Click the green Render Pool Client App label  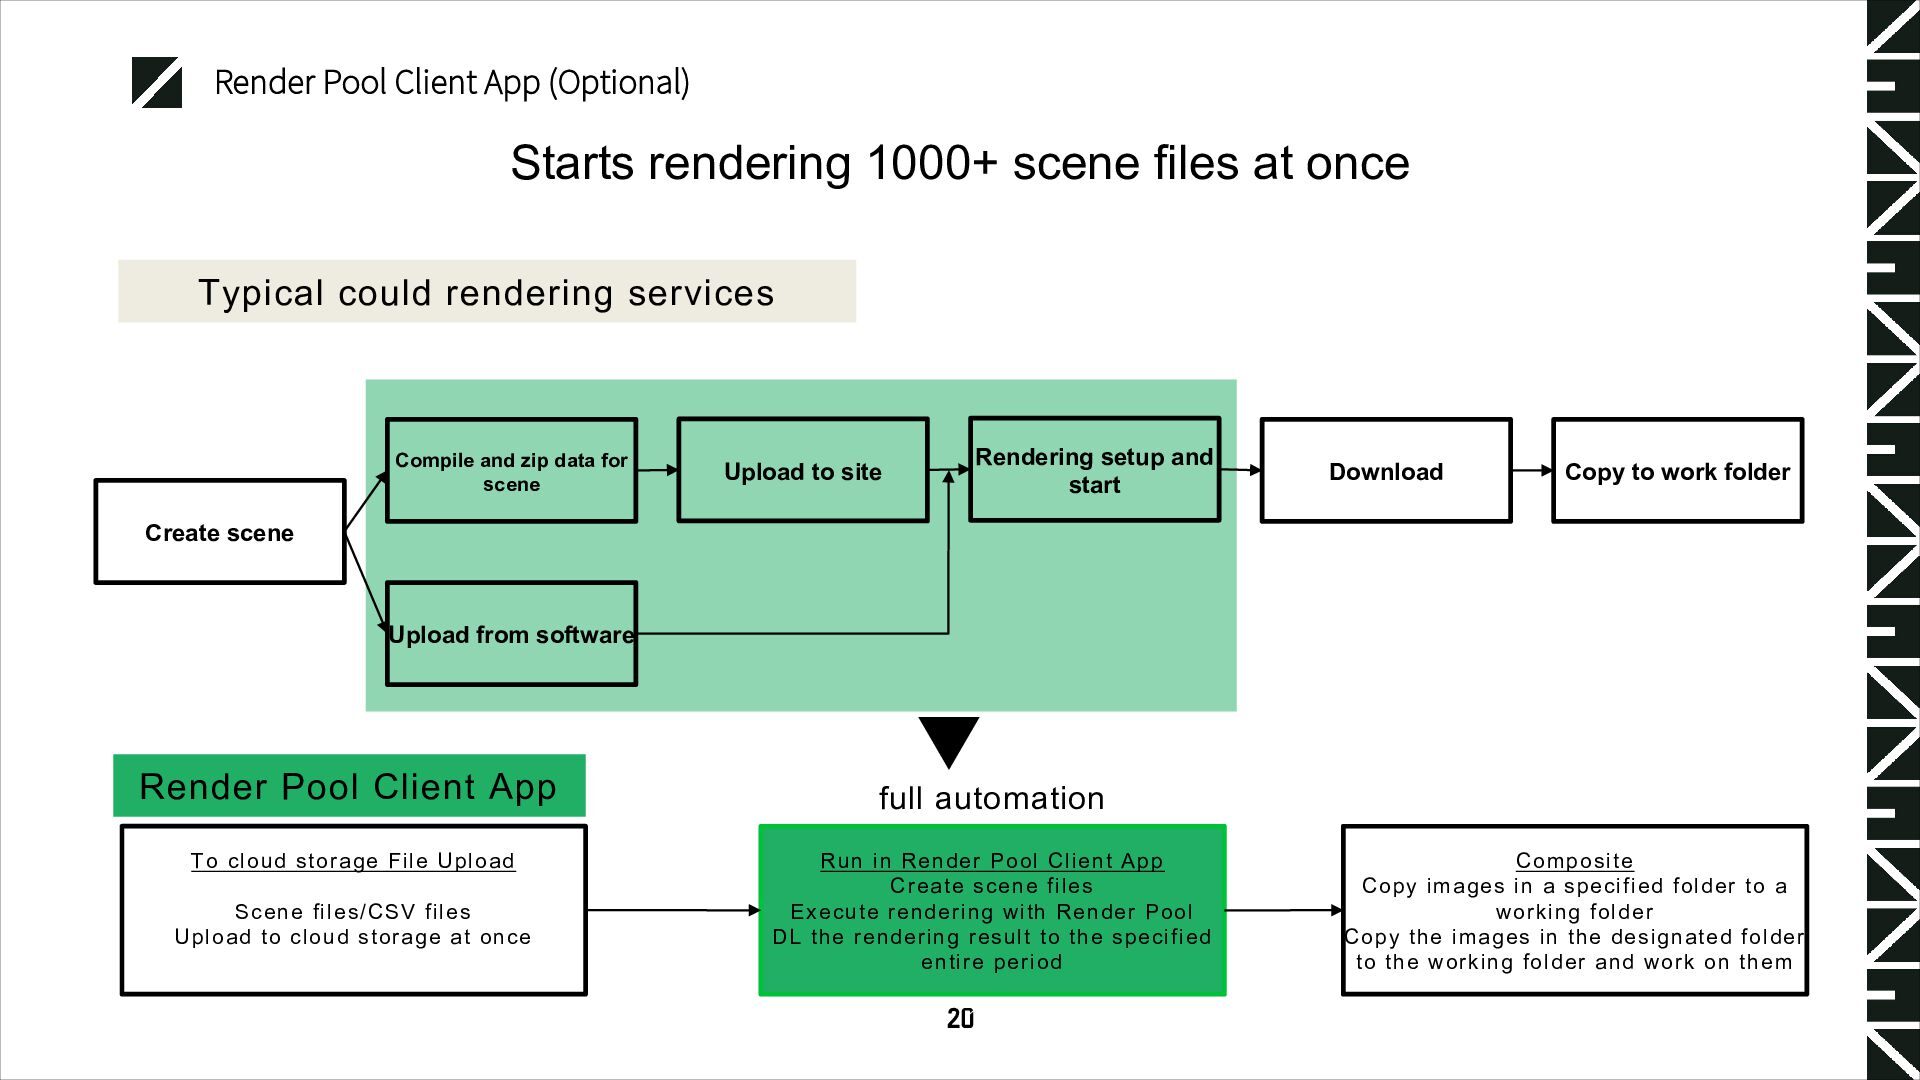348,786
